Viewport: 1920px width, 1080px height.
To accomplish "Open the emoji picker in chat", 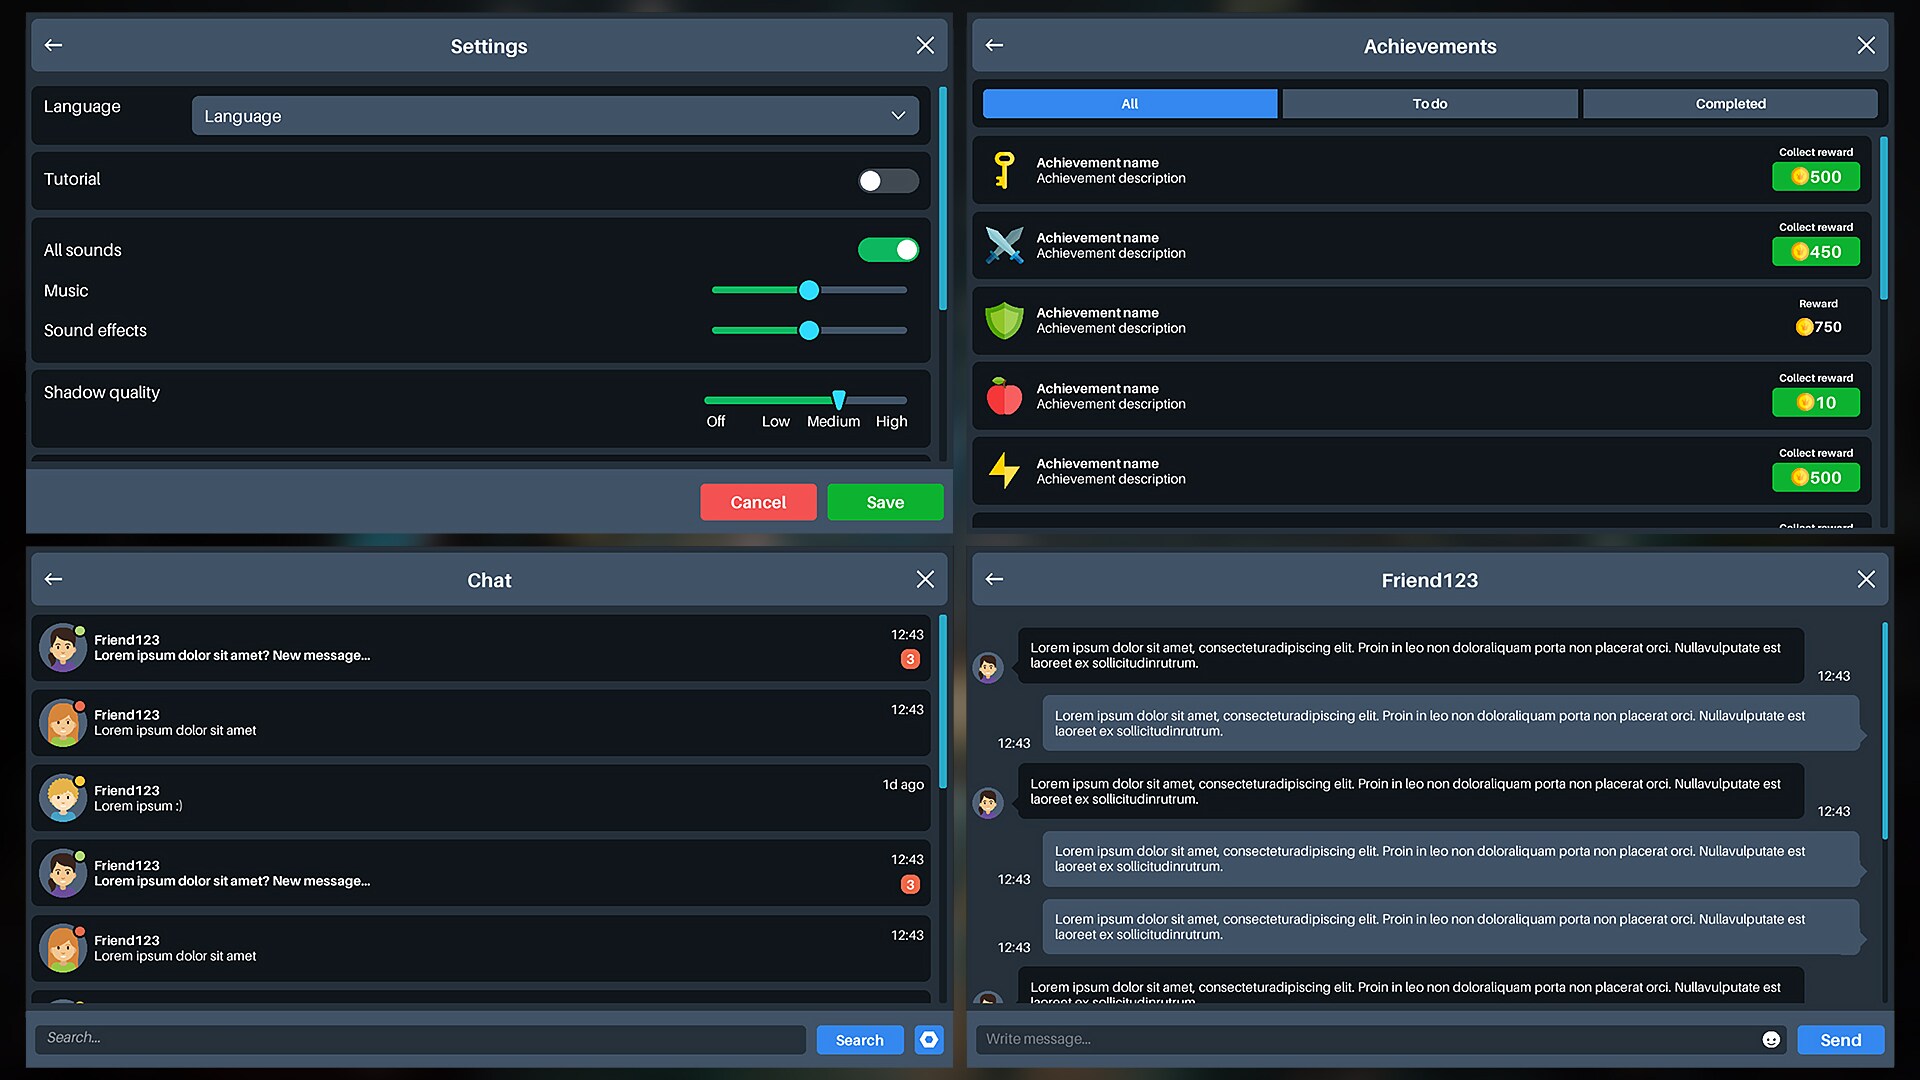I will (x=1772, y=1040).
